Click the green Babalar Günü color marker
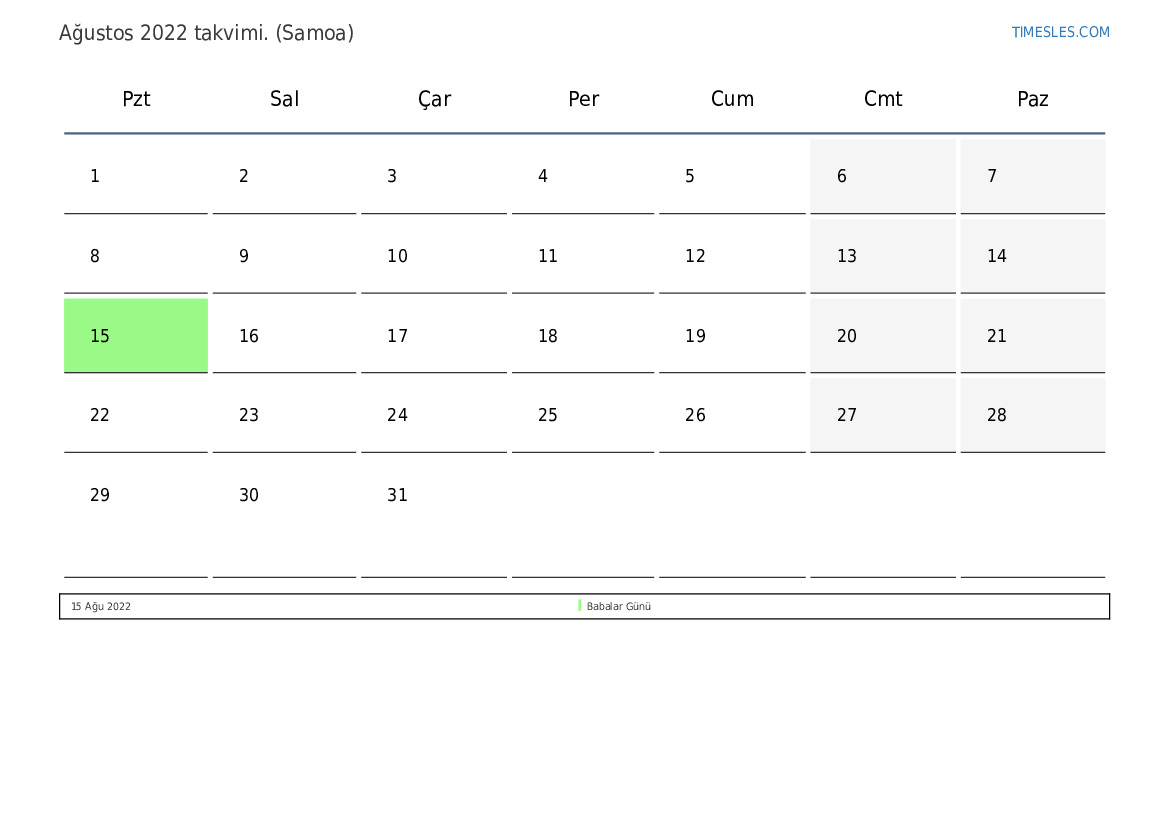Screen dimensions: 1169x827 click(580, 606)
